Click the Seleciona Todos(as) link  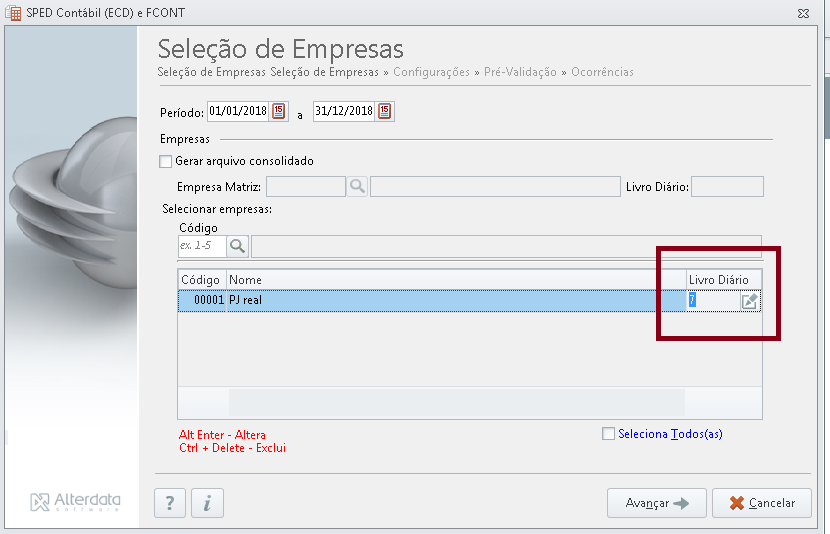click(x=670, y=434)
